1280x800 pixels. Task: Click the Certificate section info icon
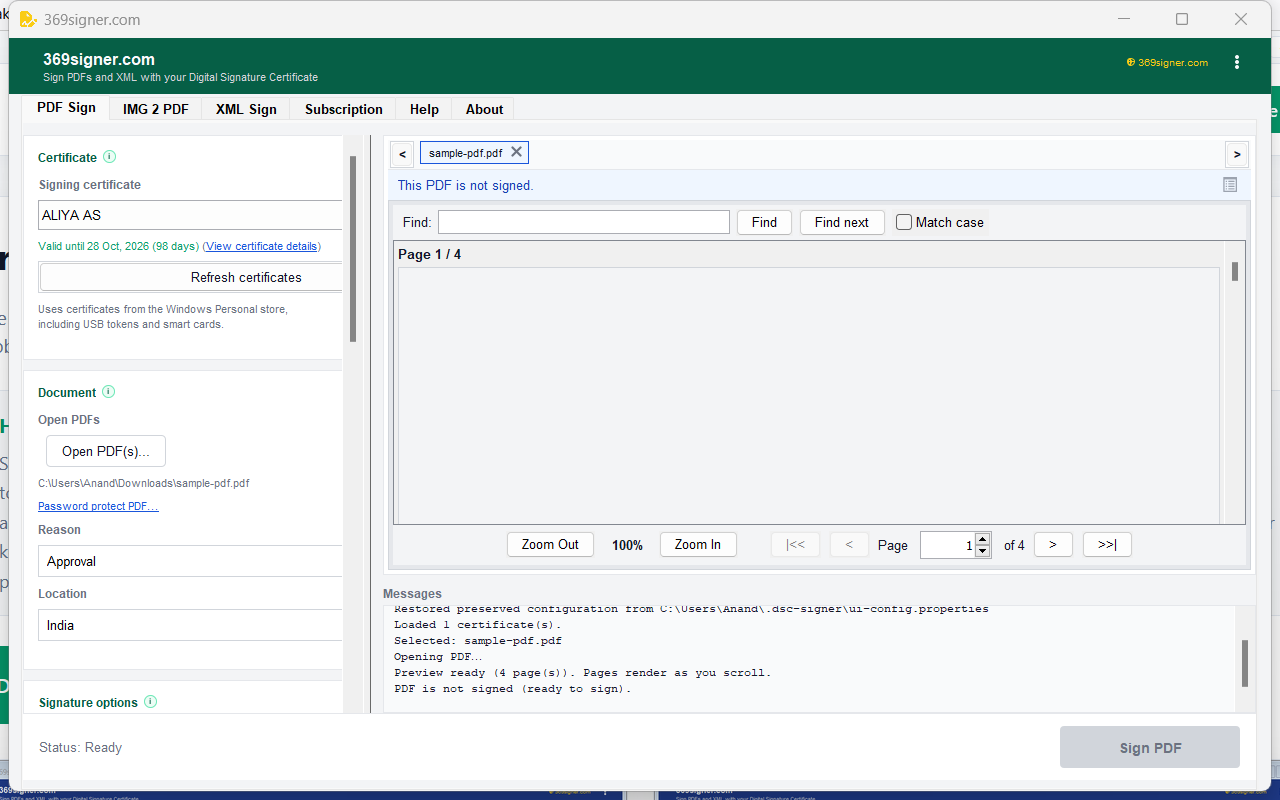point(110,157)
